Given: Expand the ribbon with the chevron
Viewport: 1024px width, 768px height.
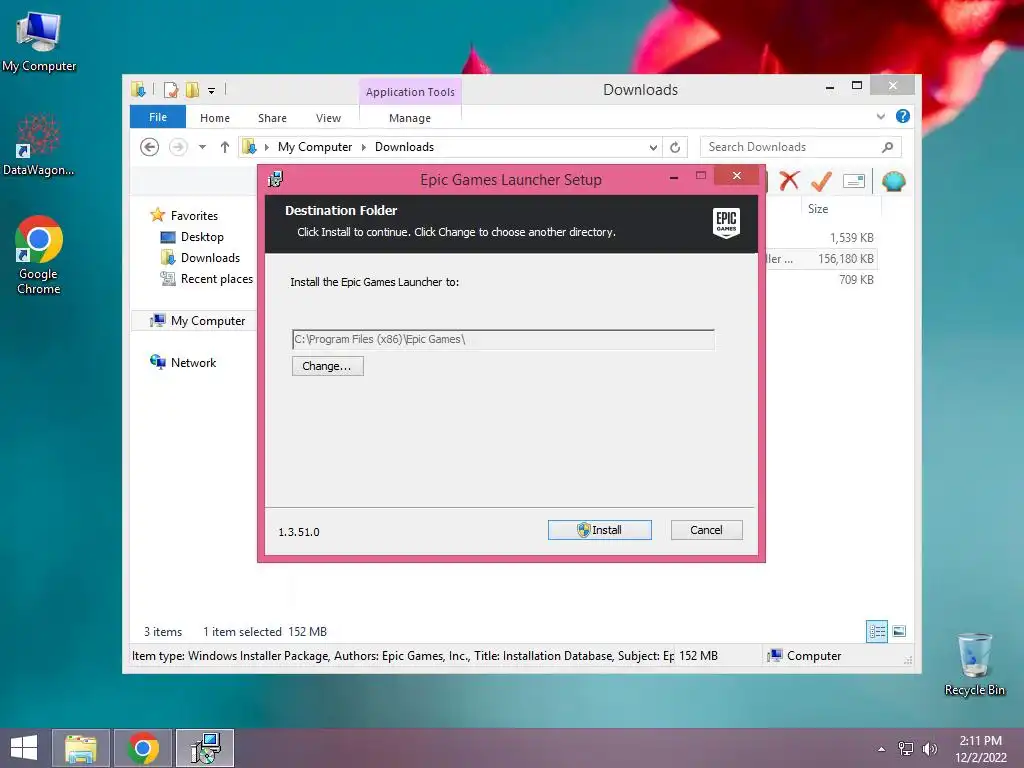Looking at the screenshot, I should (881, 116).
